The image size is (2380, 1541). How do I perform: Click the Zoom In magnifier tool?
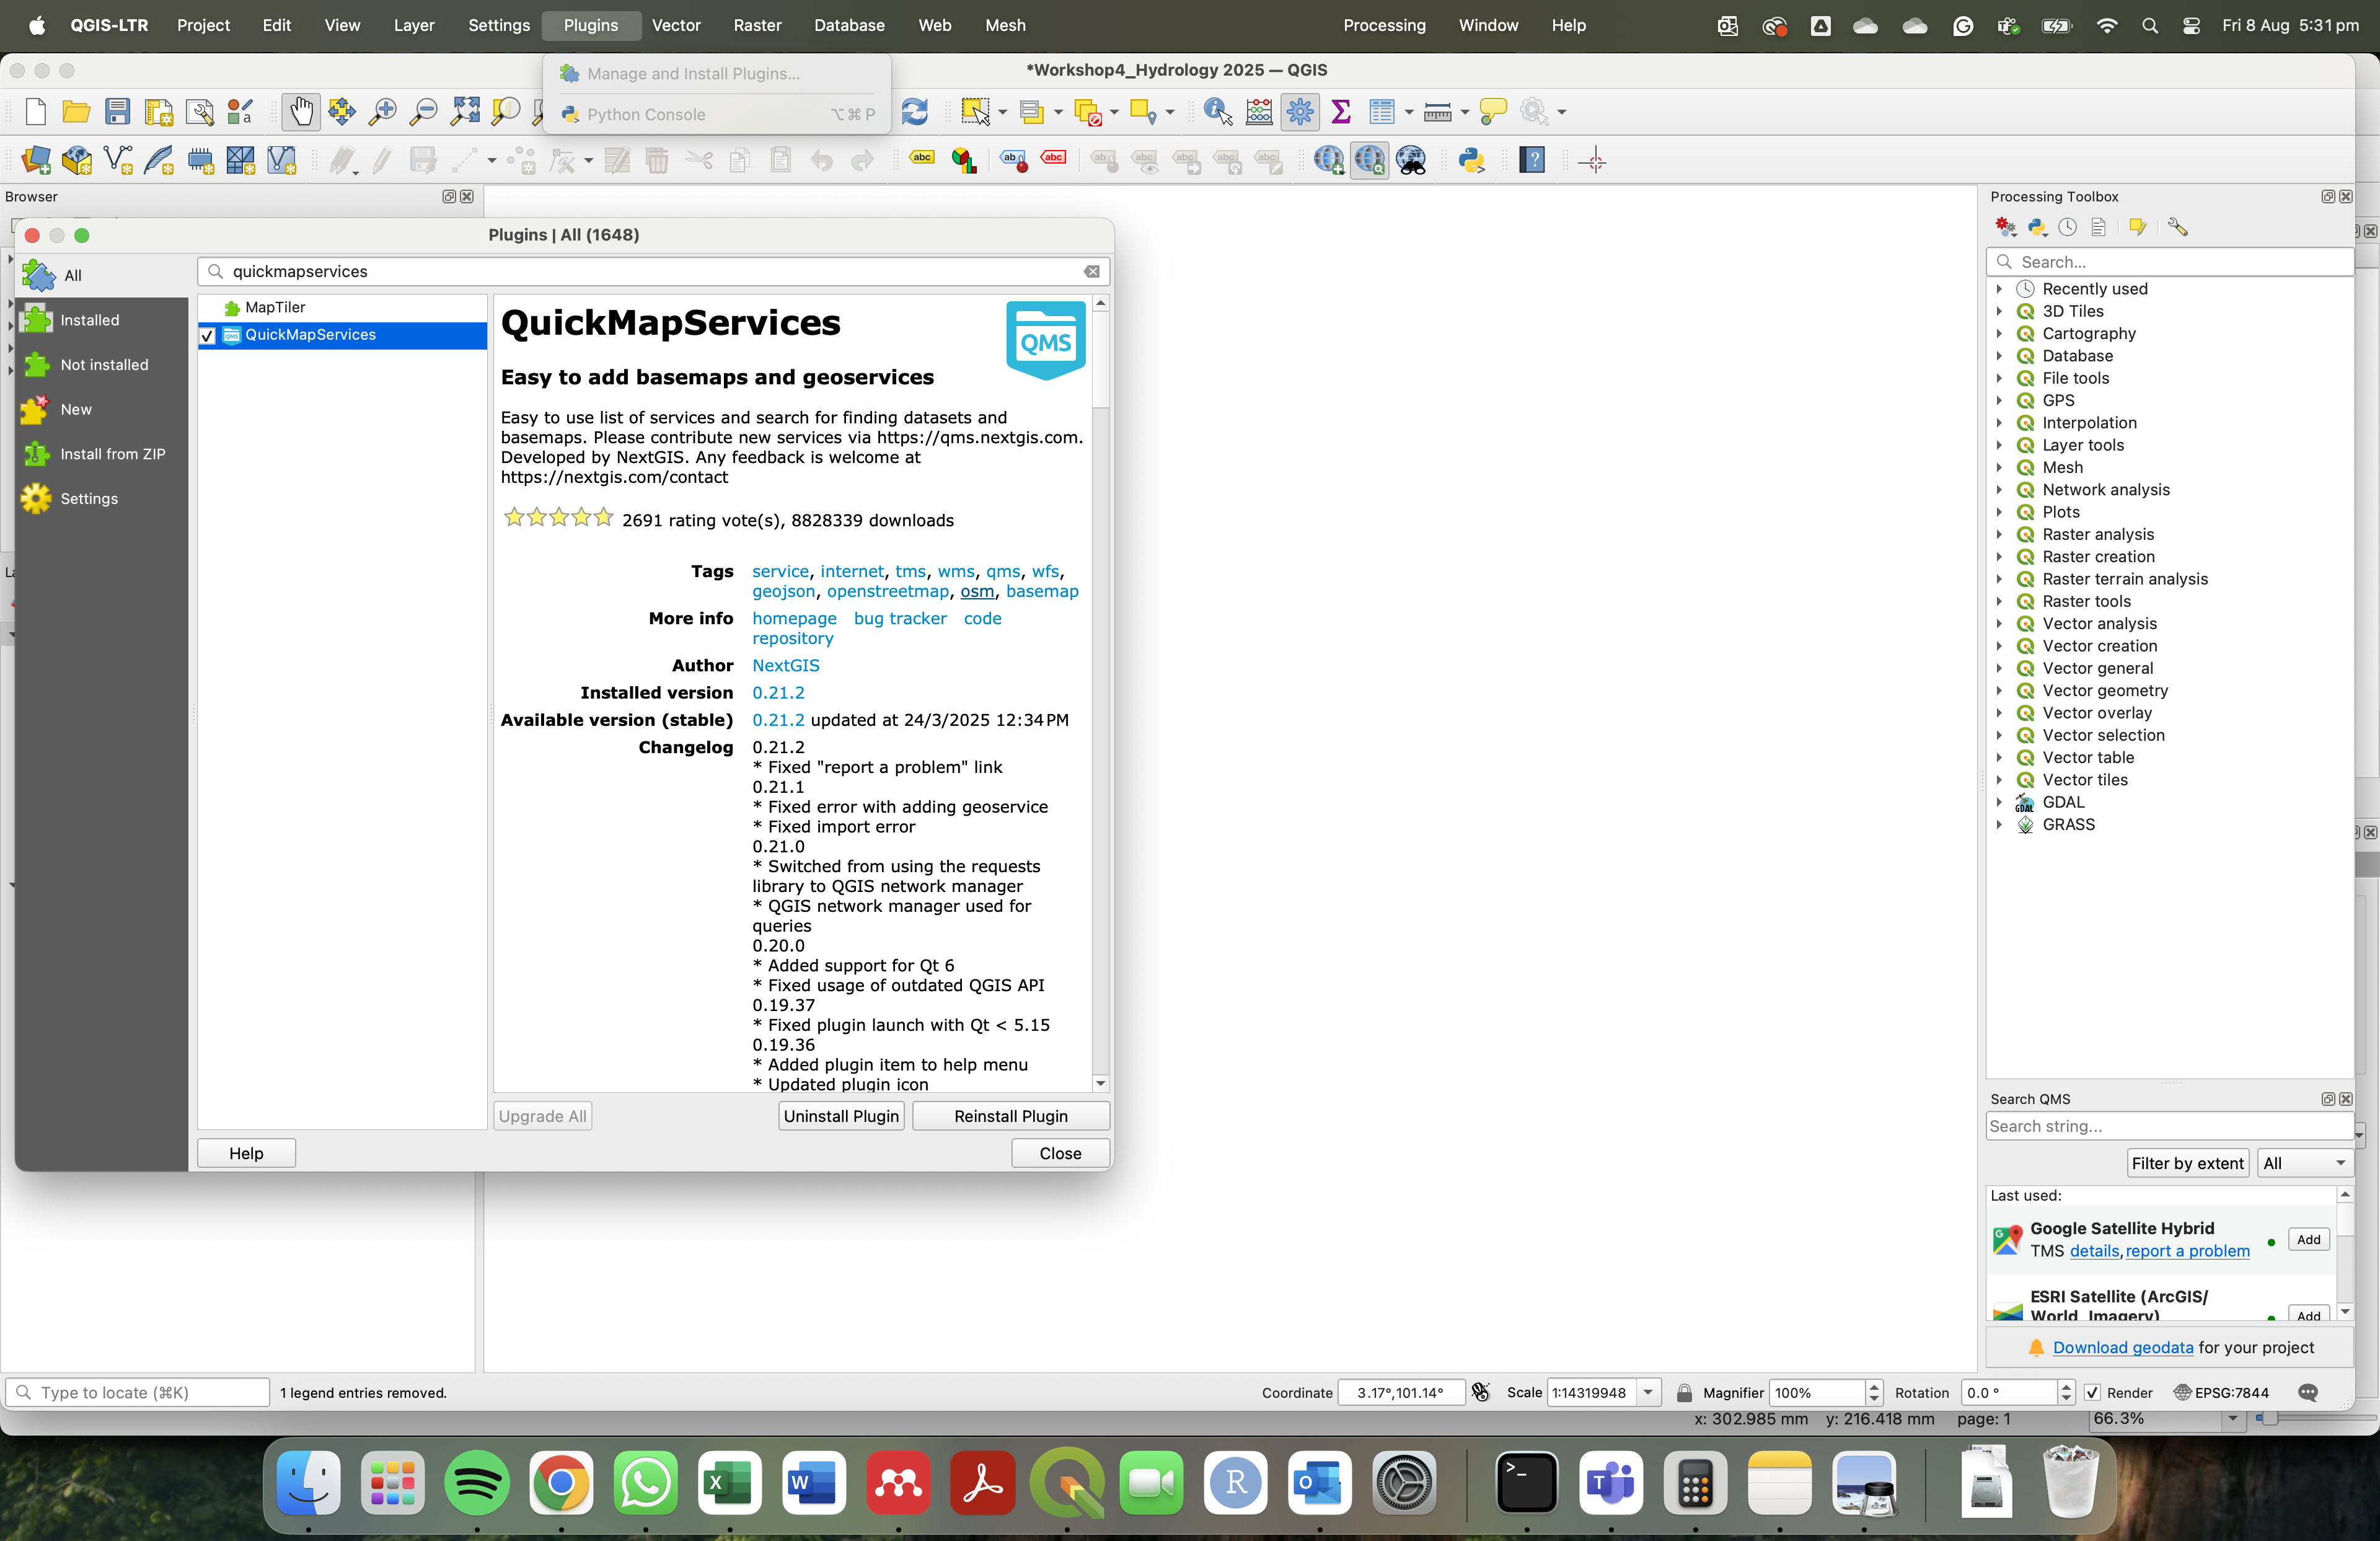(383, 112)
